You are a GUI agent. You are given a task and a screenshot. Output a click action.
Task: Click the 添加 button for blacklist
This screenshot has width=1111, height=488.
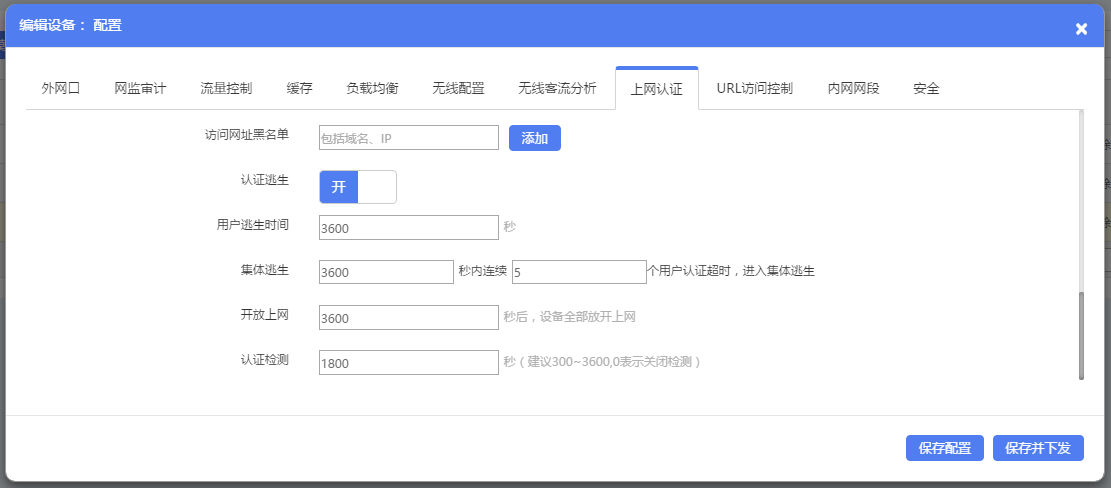coord(534,138)
